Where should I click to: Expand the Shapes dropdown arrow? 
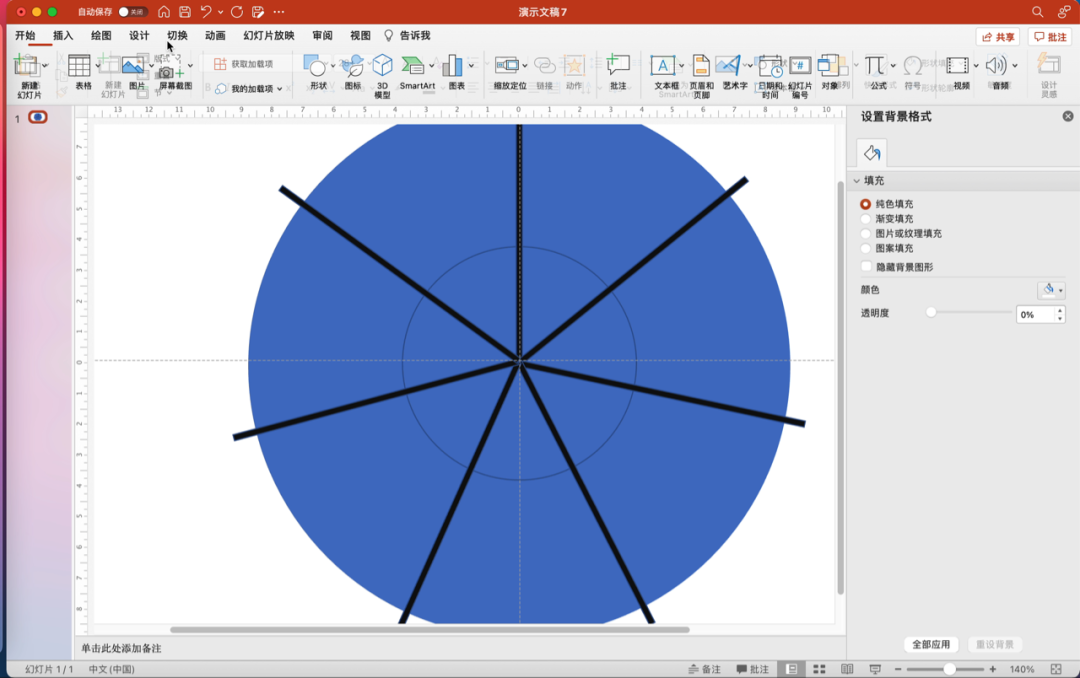333,65
